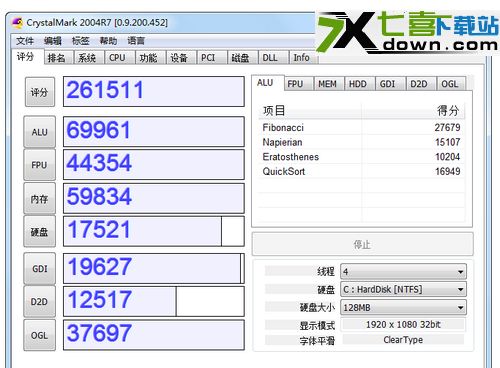Select the Fibonacci result row

pyautogui.click(x=362, y=127)
